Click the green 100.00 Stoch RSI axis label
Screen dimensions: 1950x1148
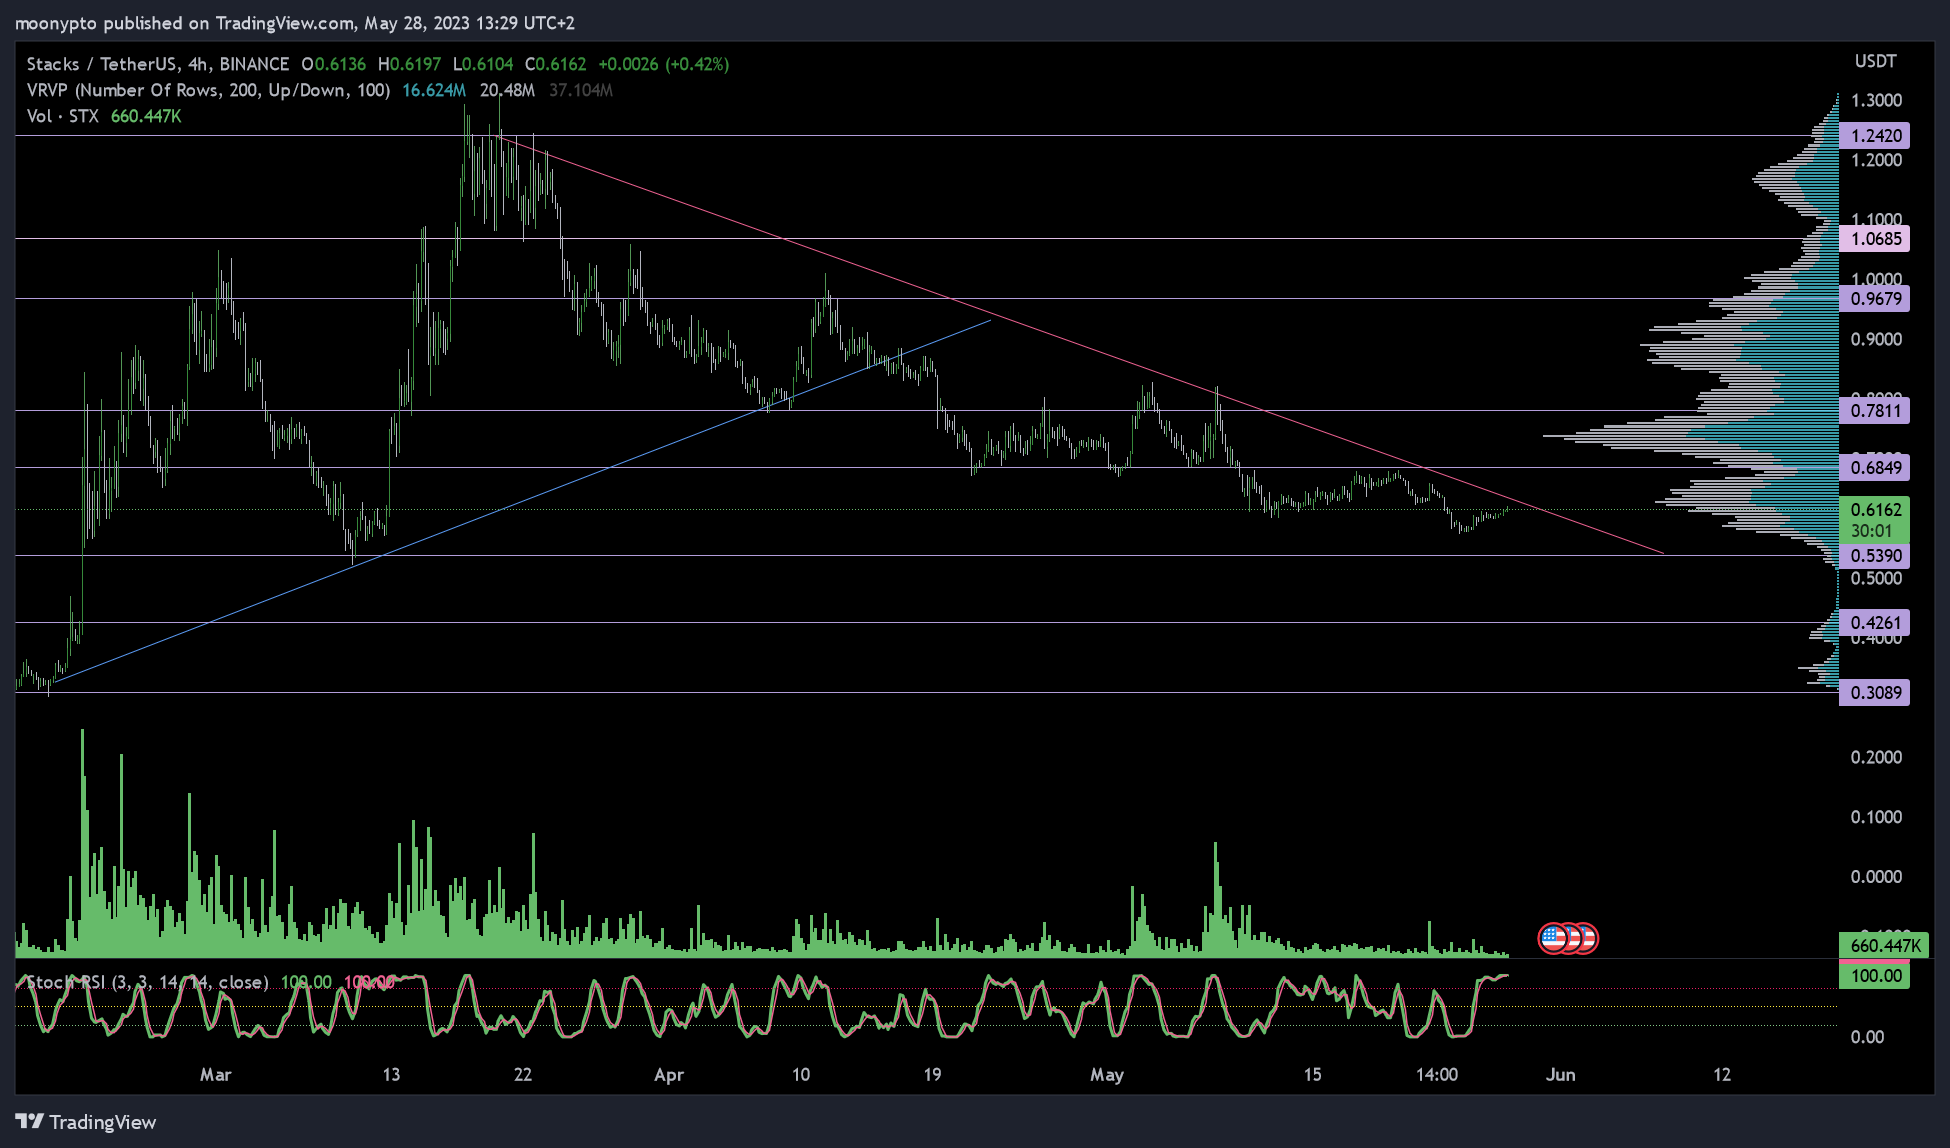coord(1875,976)
